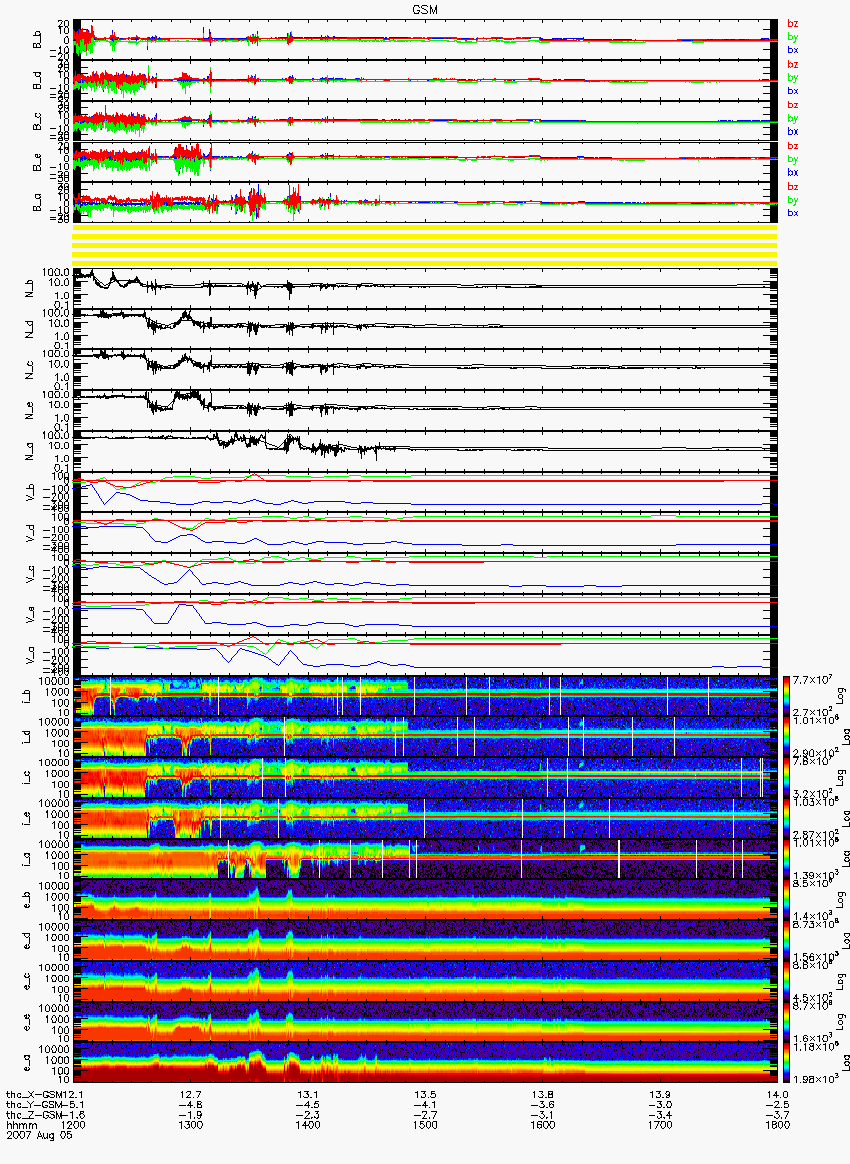The image size is (850, 1164).
Task: Select the 1500 time tick label
Action: coord(425,1125)
